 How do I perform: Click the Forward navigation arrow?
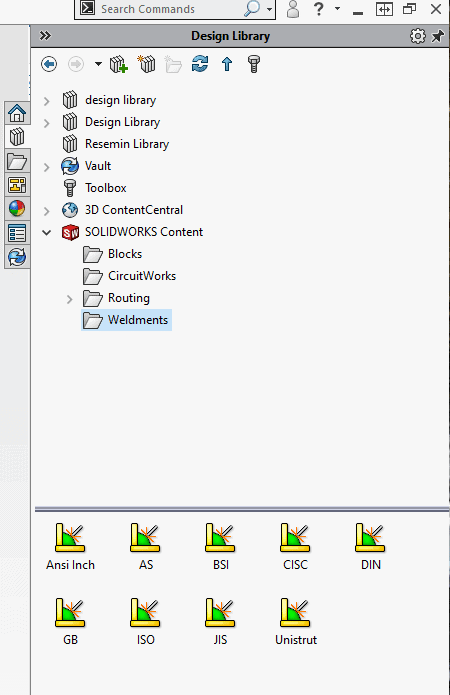(x=76, y=64)
